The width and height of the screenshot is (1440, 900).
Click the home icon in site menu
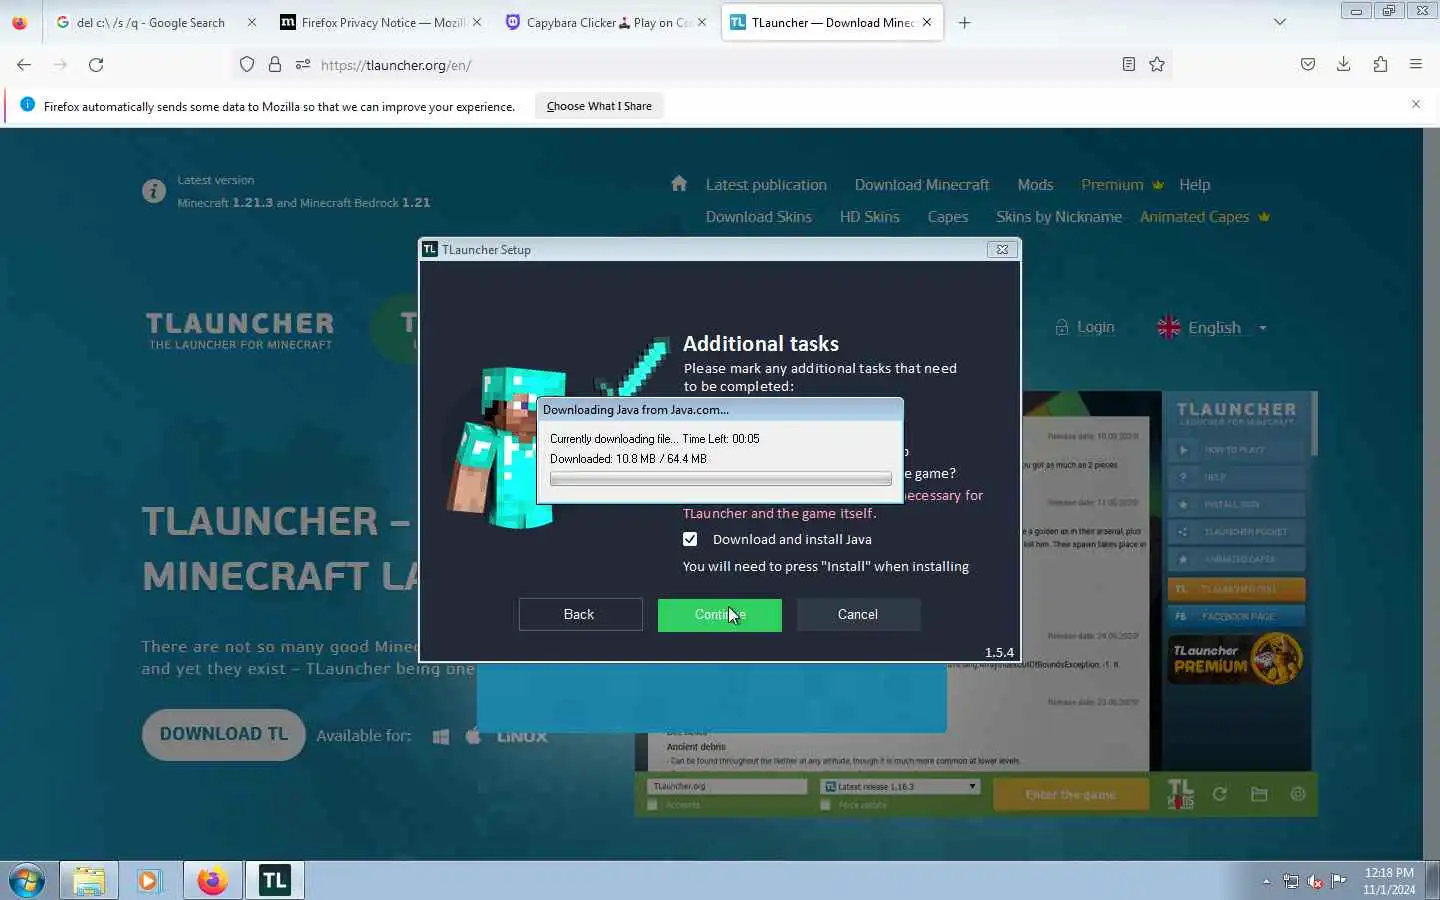(x=679, y=184)
